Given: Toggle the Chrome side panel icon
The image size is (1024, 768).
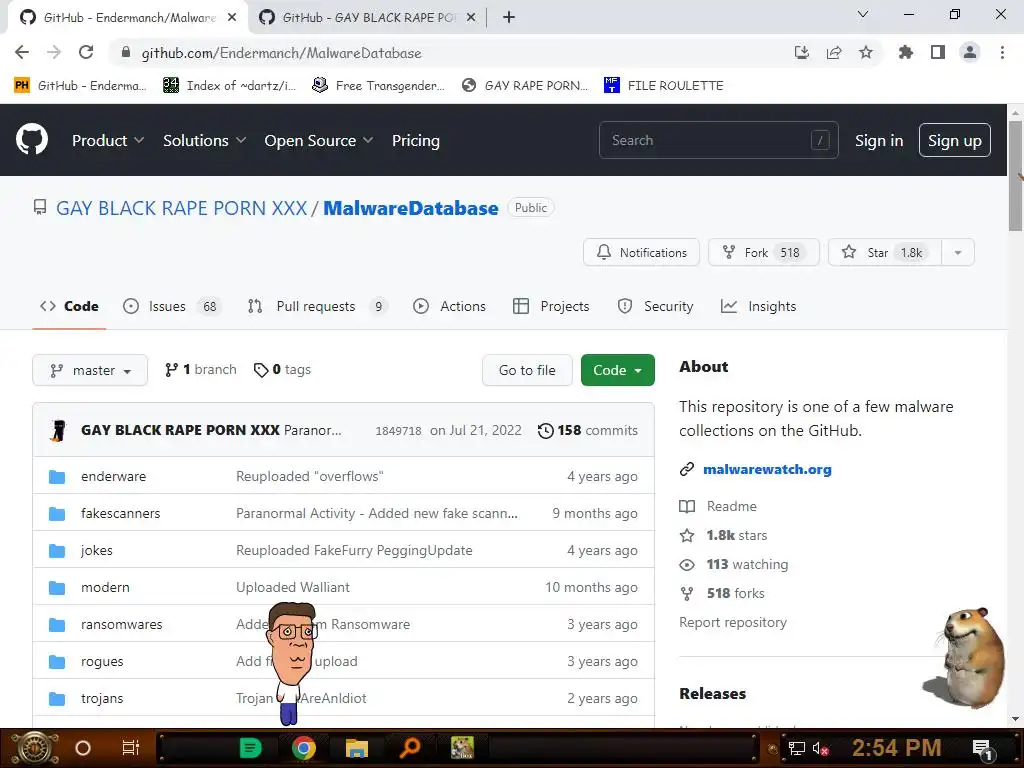Looking at the screenshot, I should point(938,52).
